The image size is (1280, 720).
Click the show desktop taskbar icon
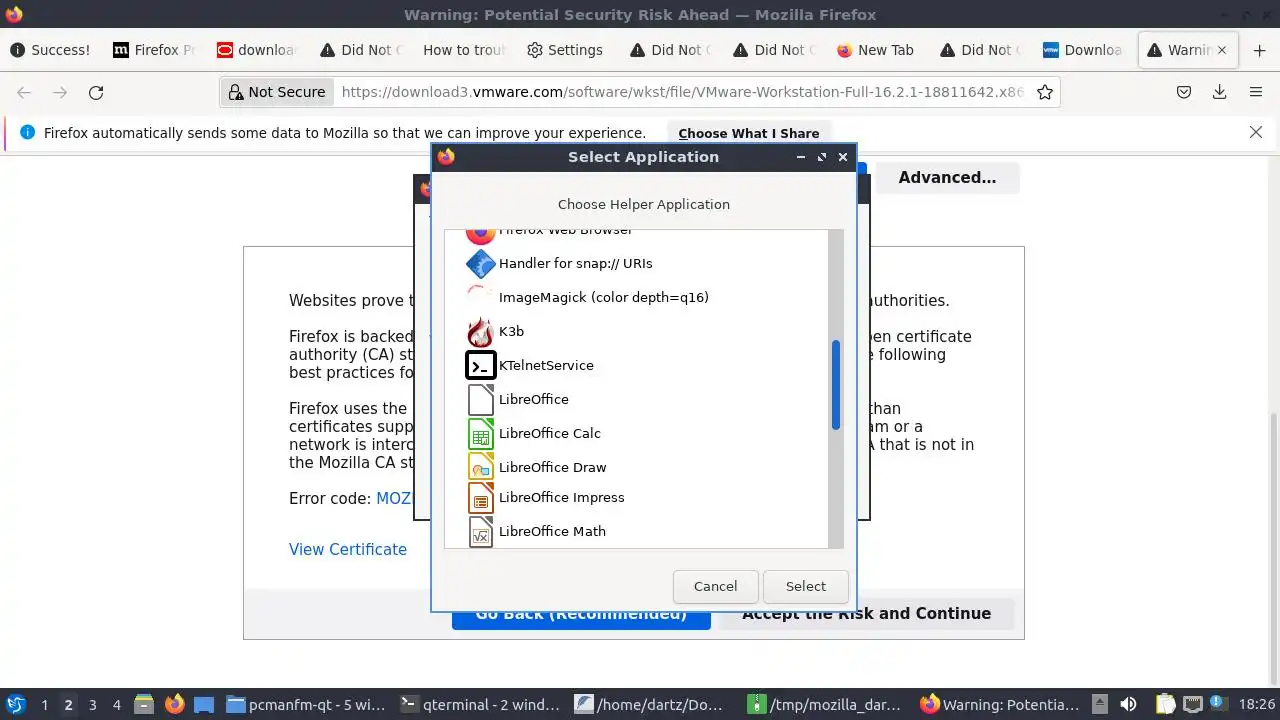[204, 704]
